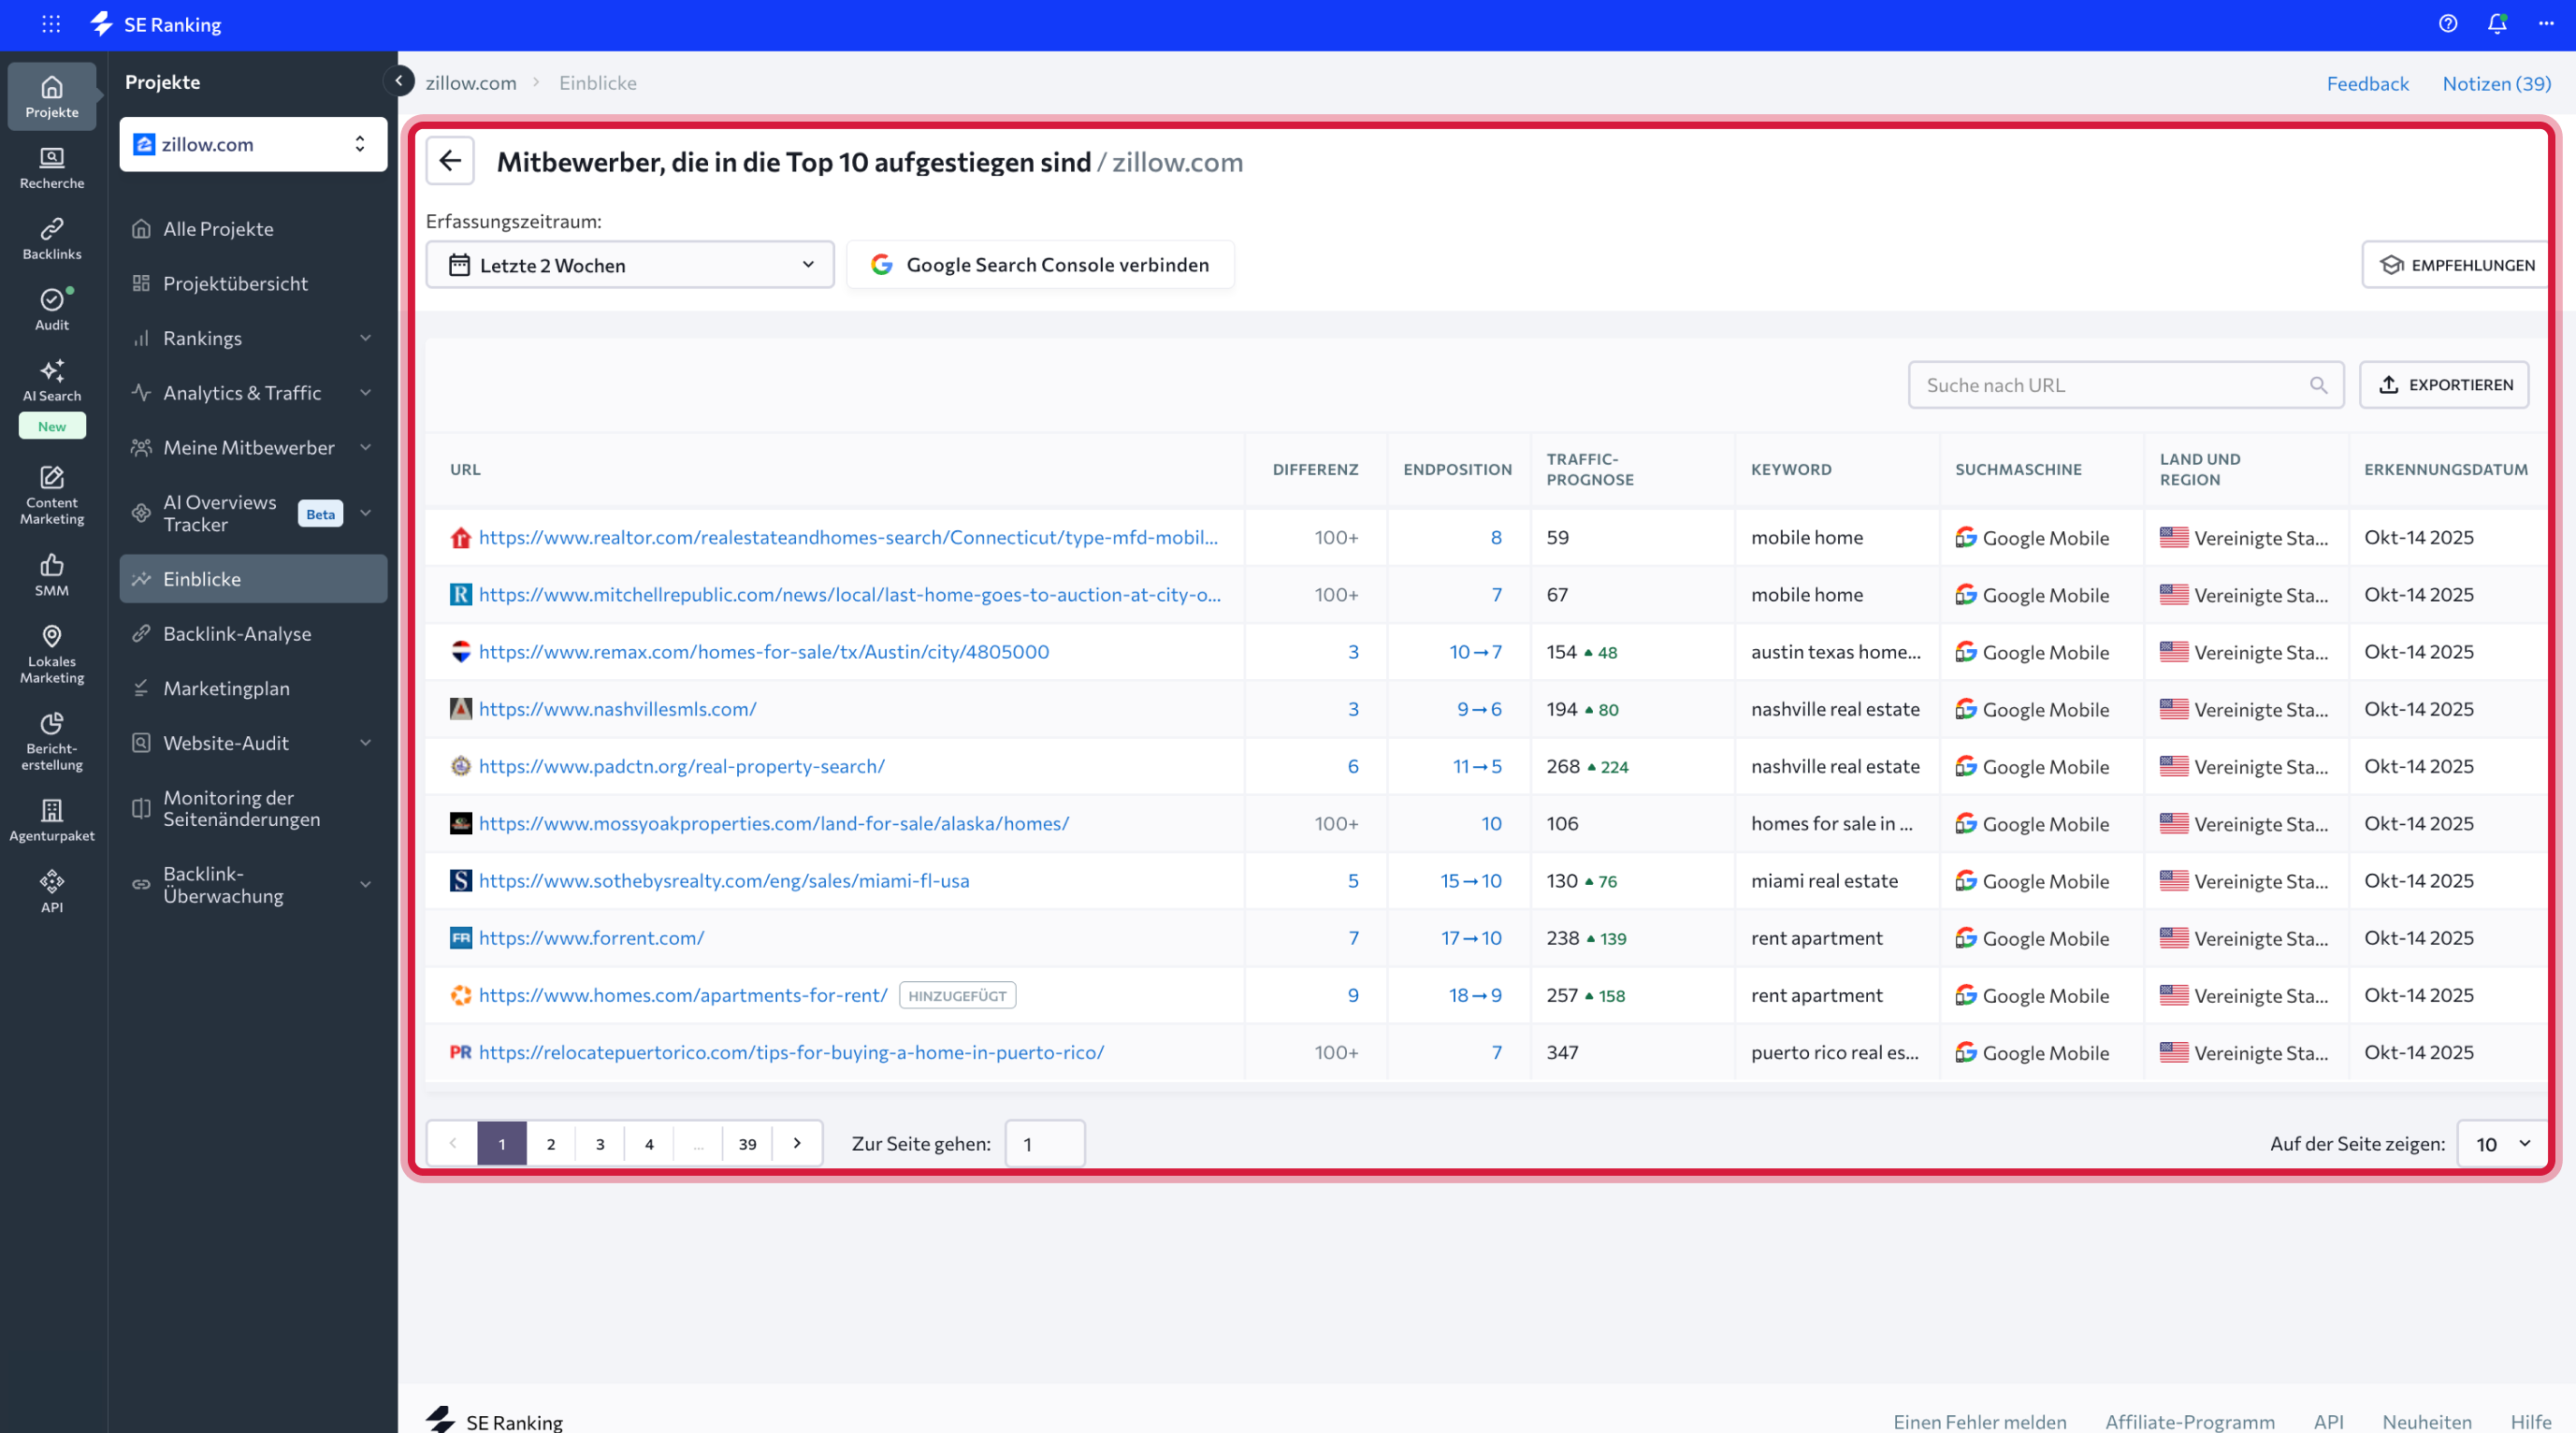
Task: Click the EXPORTIEREN button
Action: pyautogui.click(x=2444, y=385)
